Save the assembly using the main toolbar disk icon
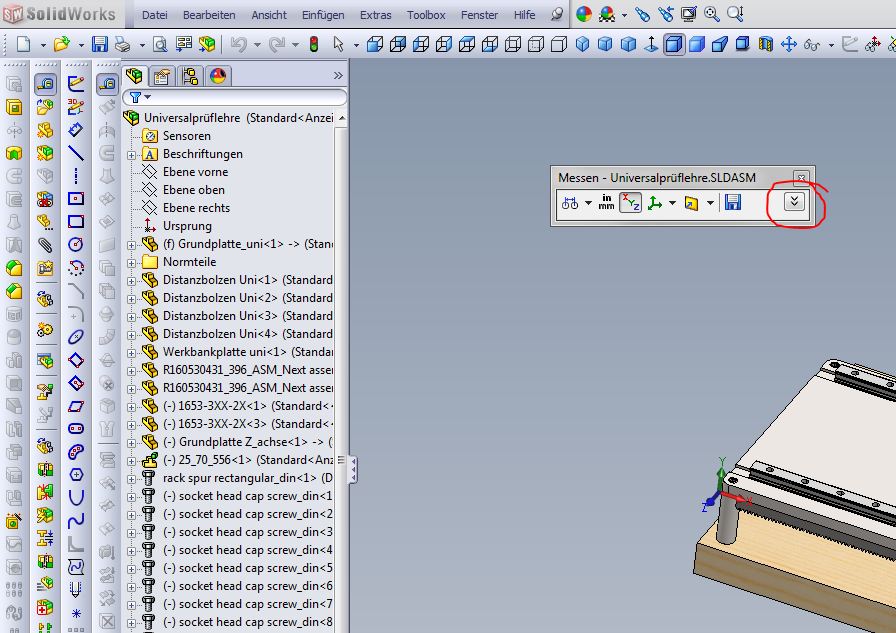Viewport: 896px width, 633px height. [x=100, y=43]
